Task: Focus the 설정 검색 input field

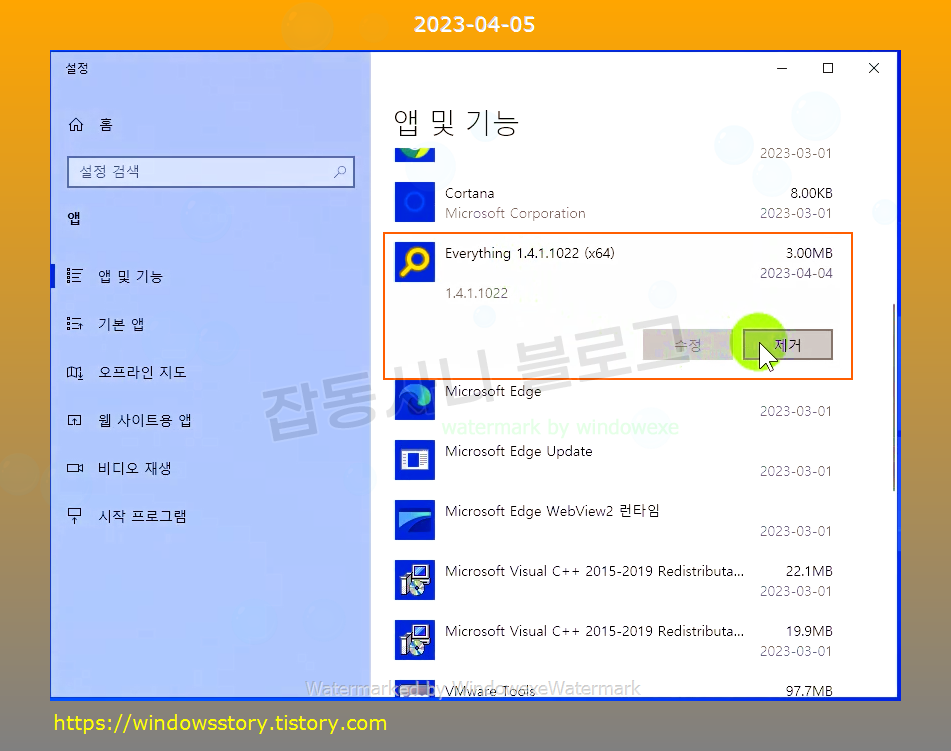Action: click(x=210, y=172)
